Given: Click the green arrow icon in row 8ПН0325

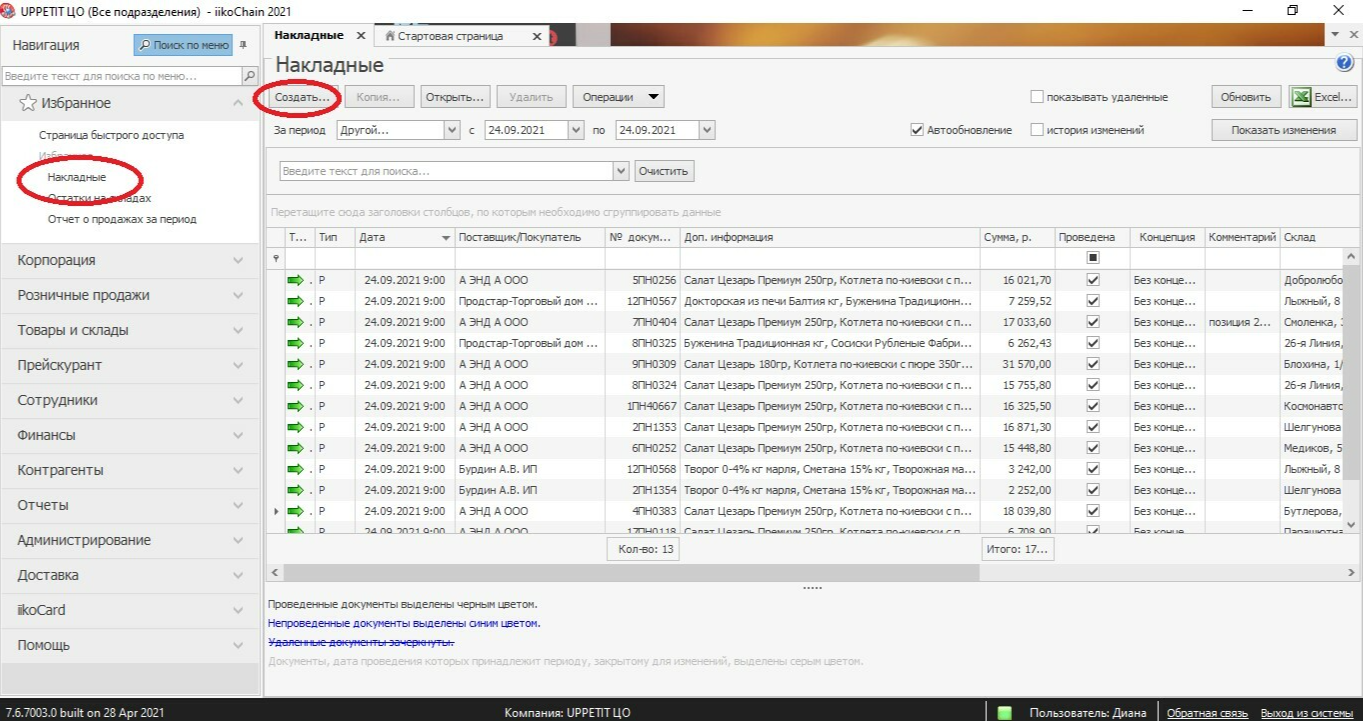Looking at the screenshot, I should [295, 343].
